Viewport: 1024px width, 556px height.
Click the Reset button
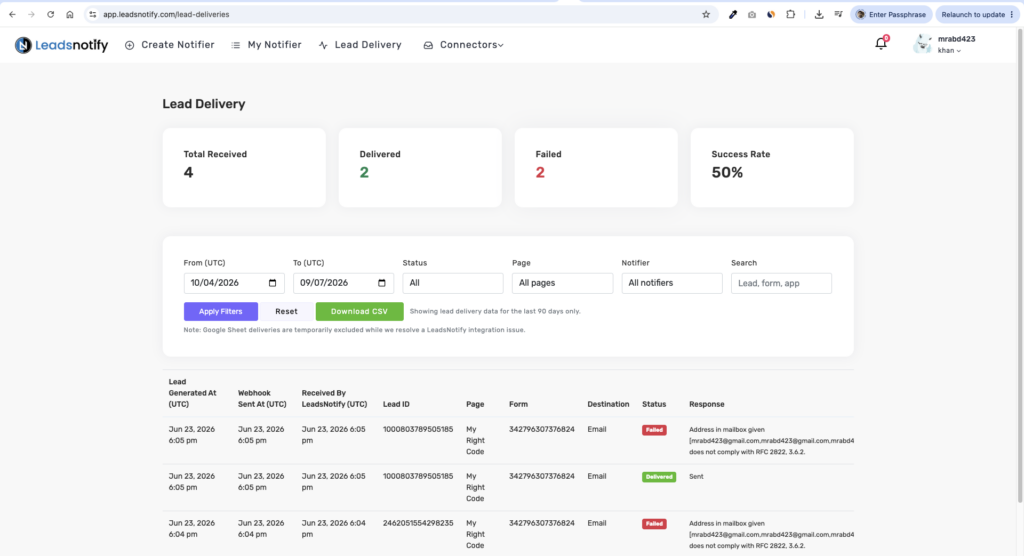tap(286, 312)
